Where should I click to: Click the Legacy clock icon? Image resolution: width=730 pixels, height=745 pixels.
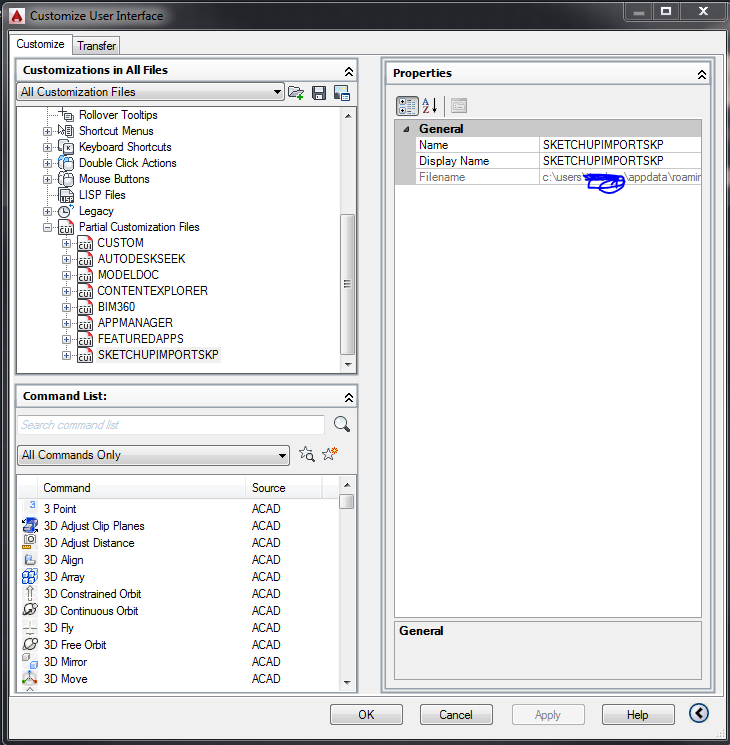66,211
